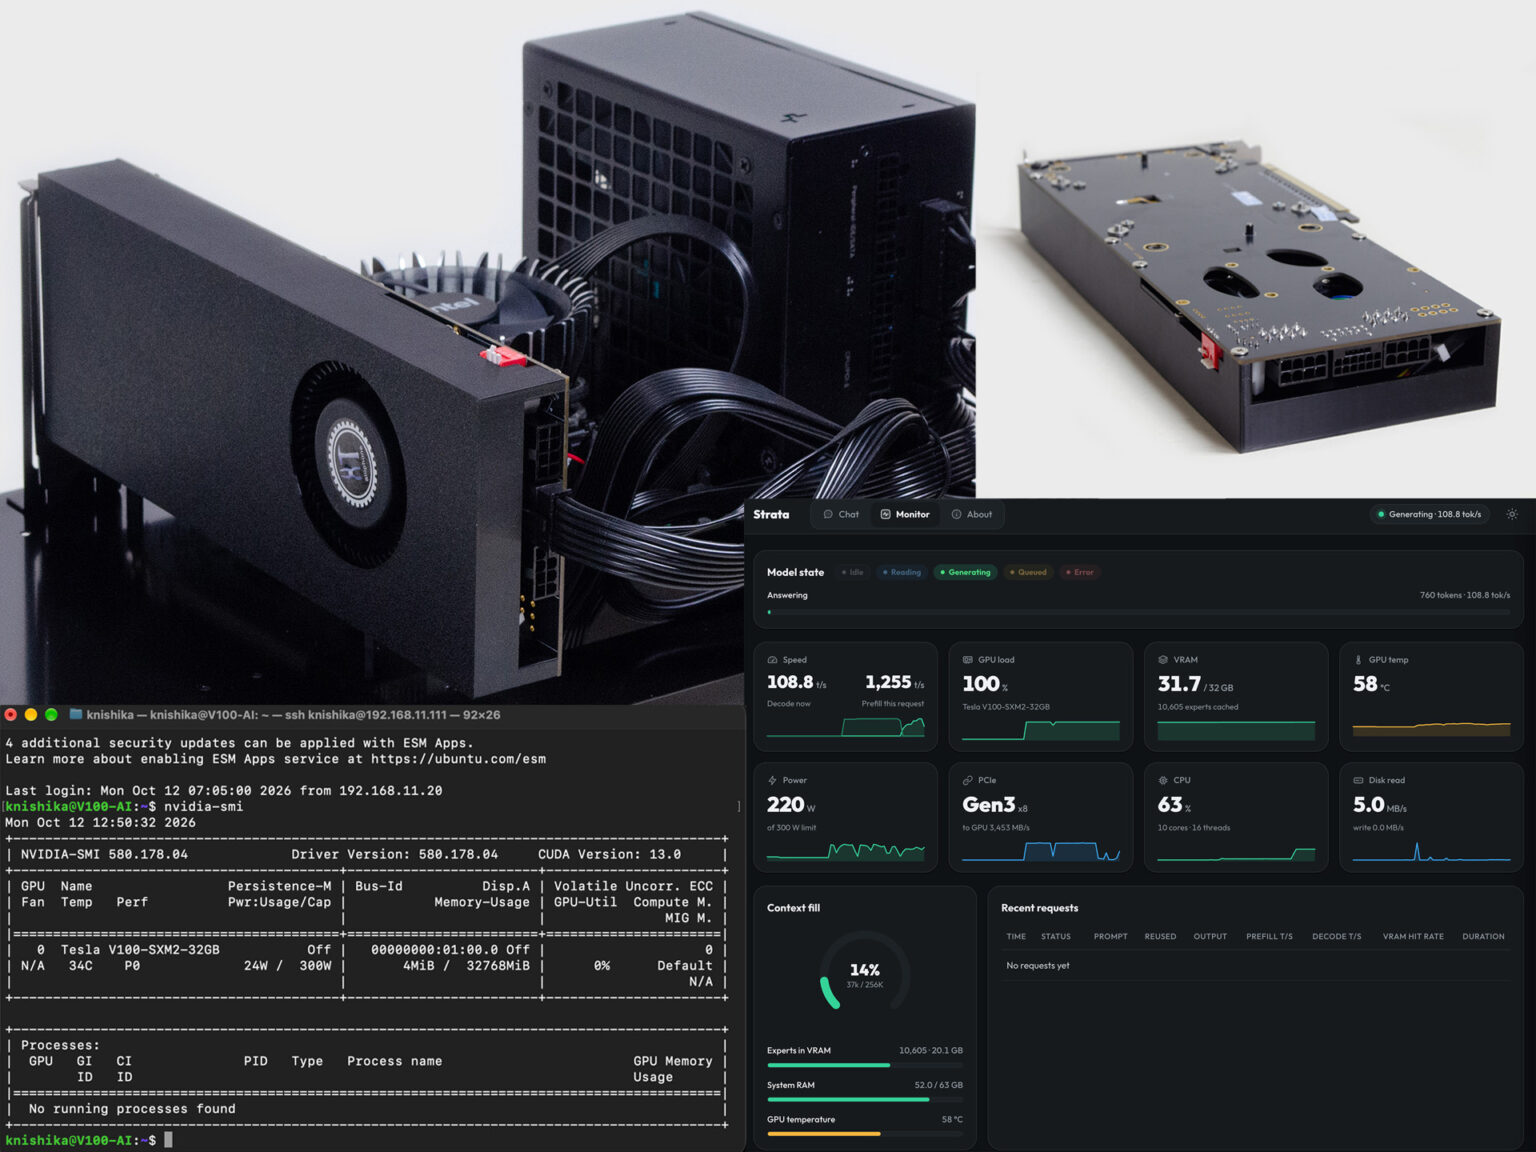Viewport: 1536px width, 1152px height.
Task: Click the System RAM progress bar
Action: 865,1099
